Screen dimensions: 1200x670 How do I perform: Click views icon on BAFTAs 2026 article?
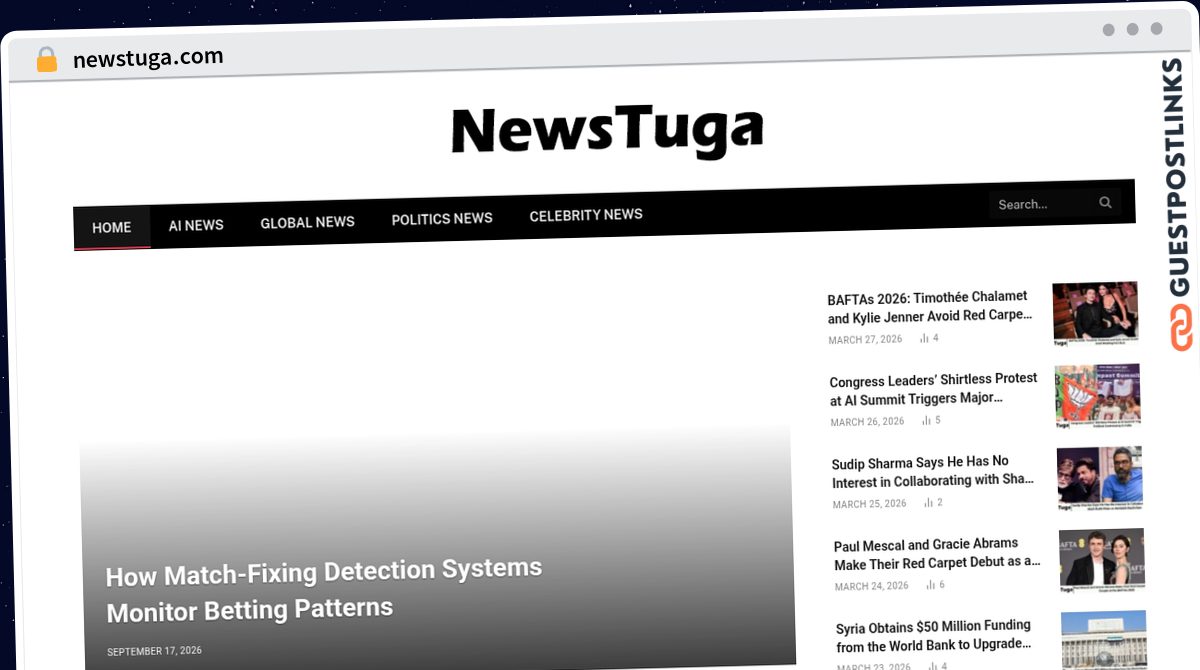click(x=924, y=338)
